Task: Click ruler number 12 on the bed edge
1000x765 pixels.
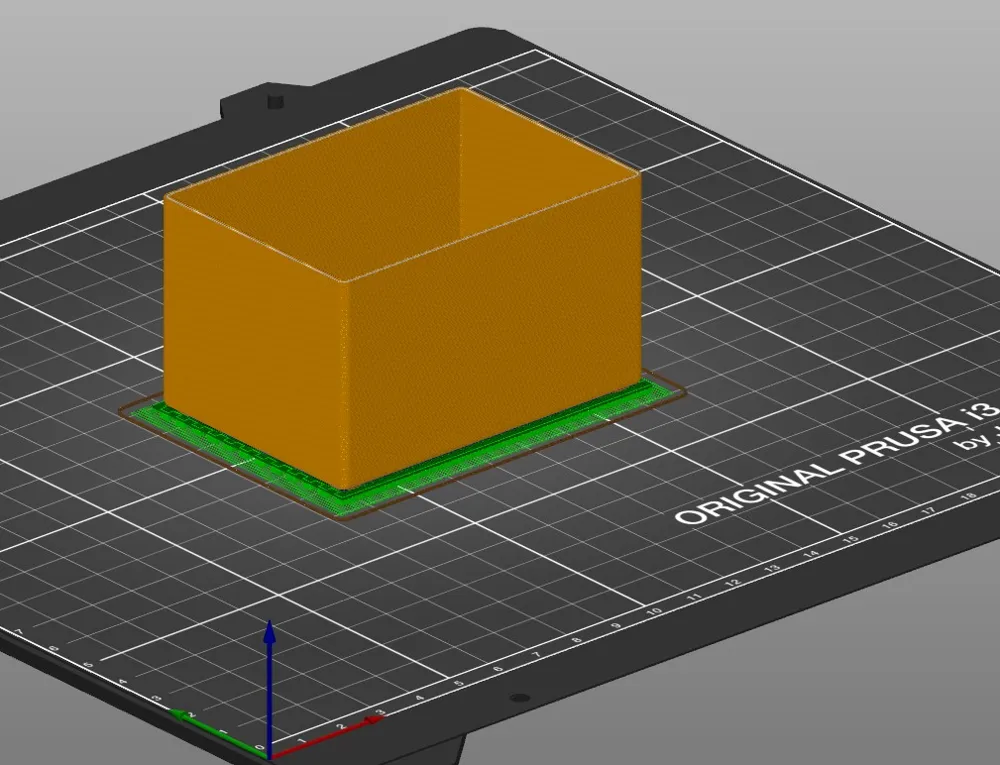Action: (x=733, y=582)
